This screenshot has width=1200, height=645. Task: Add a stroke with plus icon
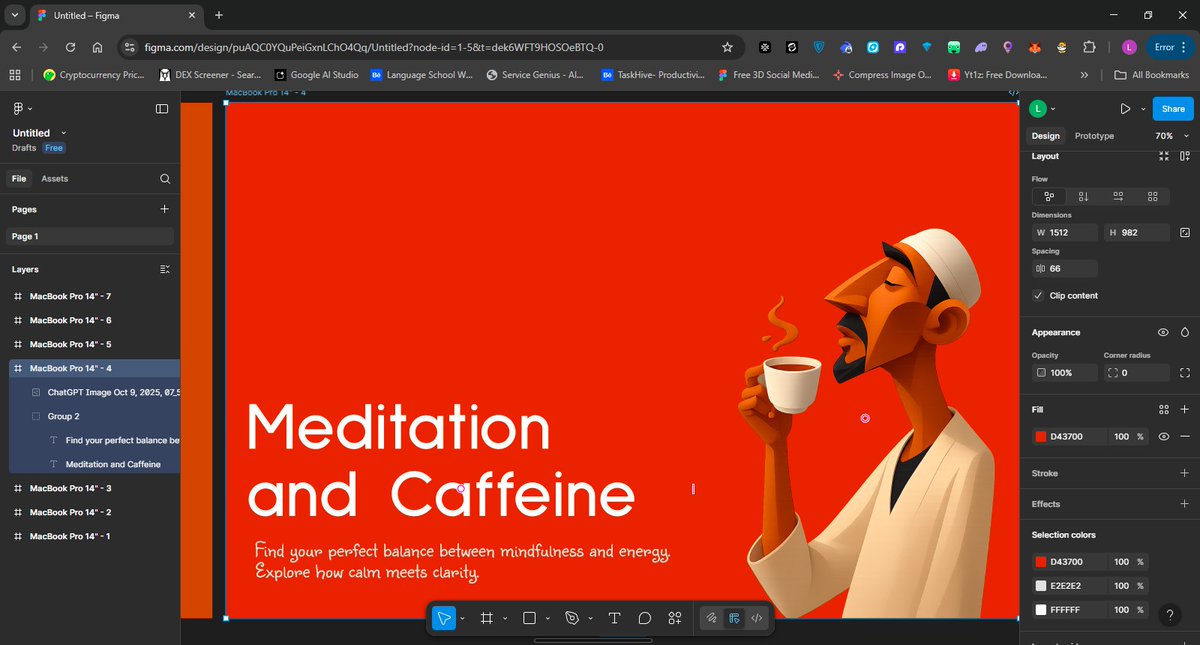coord(1185,473)
